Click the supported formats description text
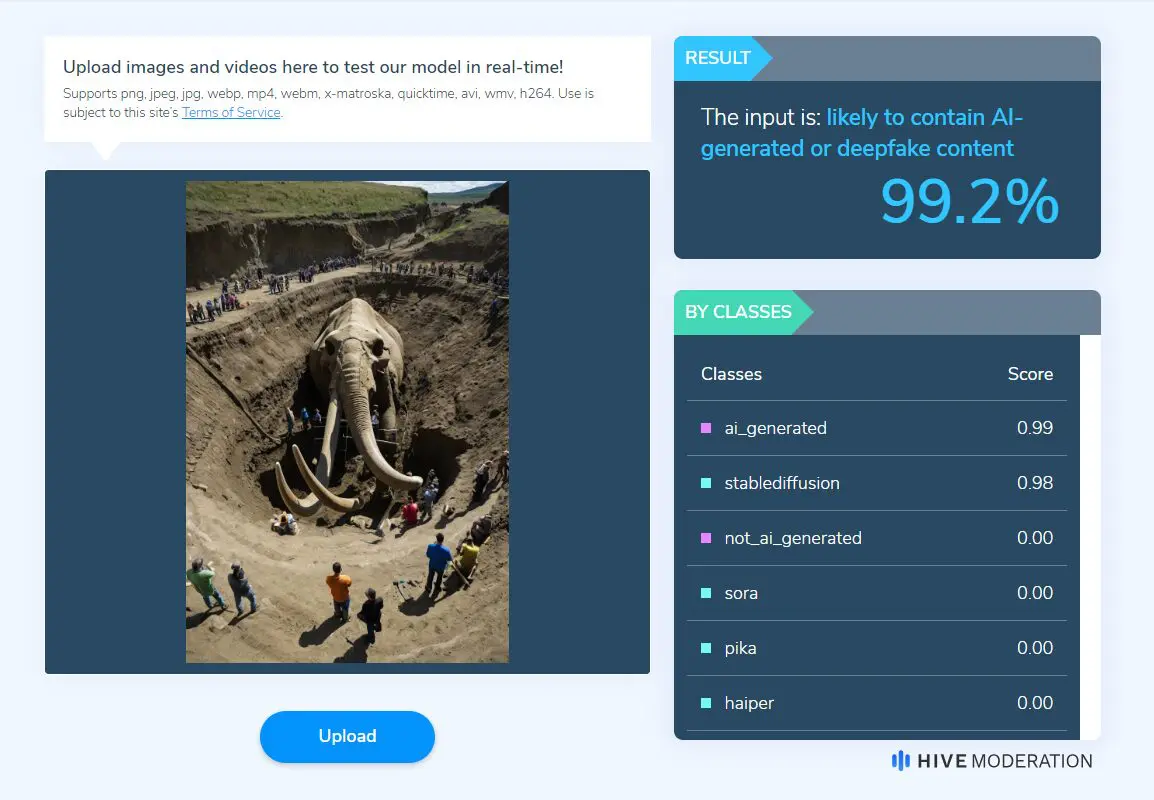The image size is (1154, 800). (328, 103)
